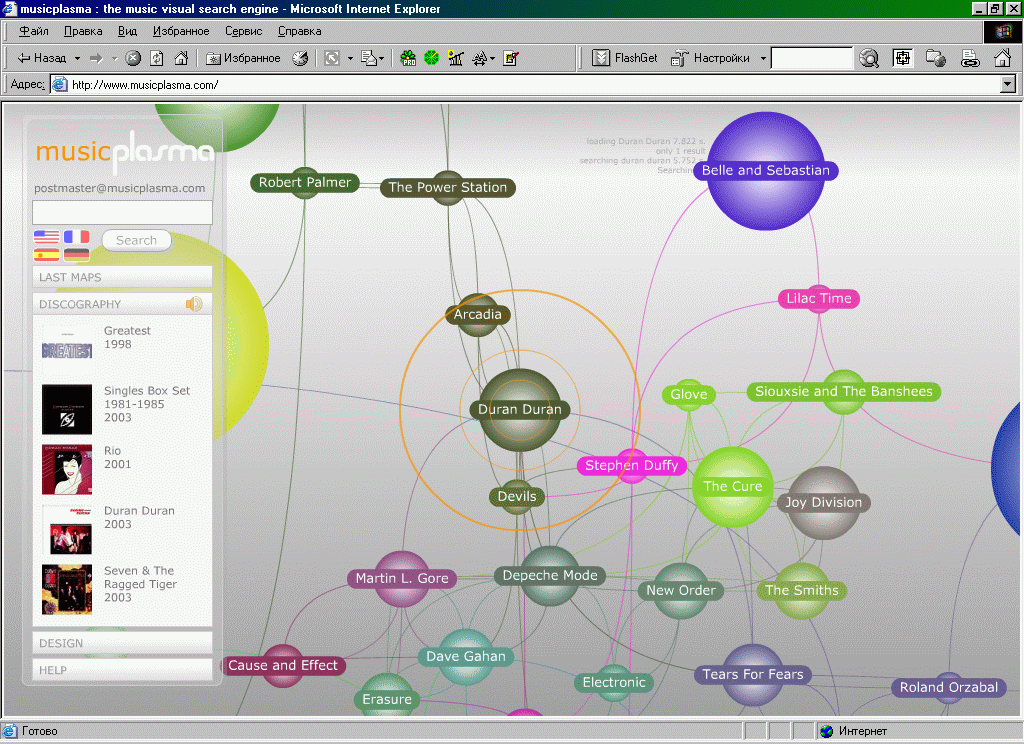
Task: Select the French flag language icon
Action: (x=77, y=237)
